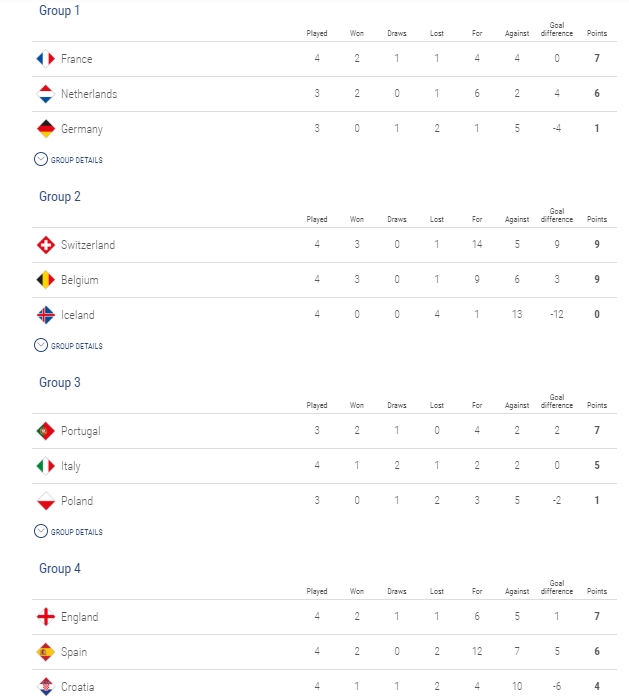Viewport: 629px width, 700px height.
Task: Click the Italy flag icon
Action: pyautogui.click(x=46, y=466)
